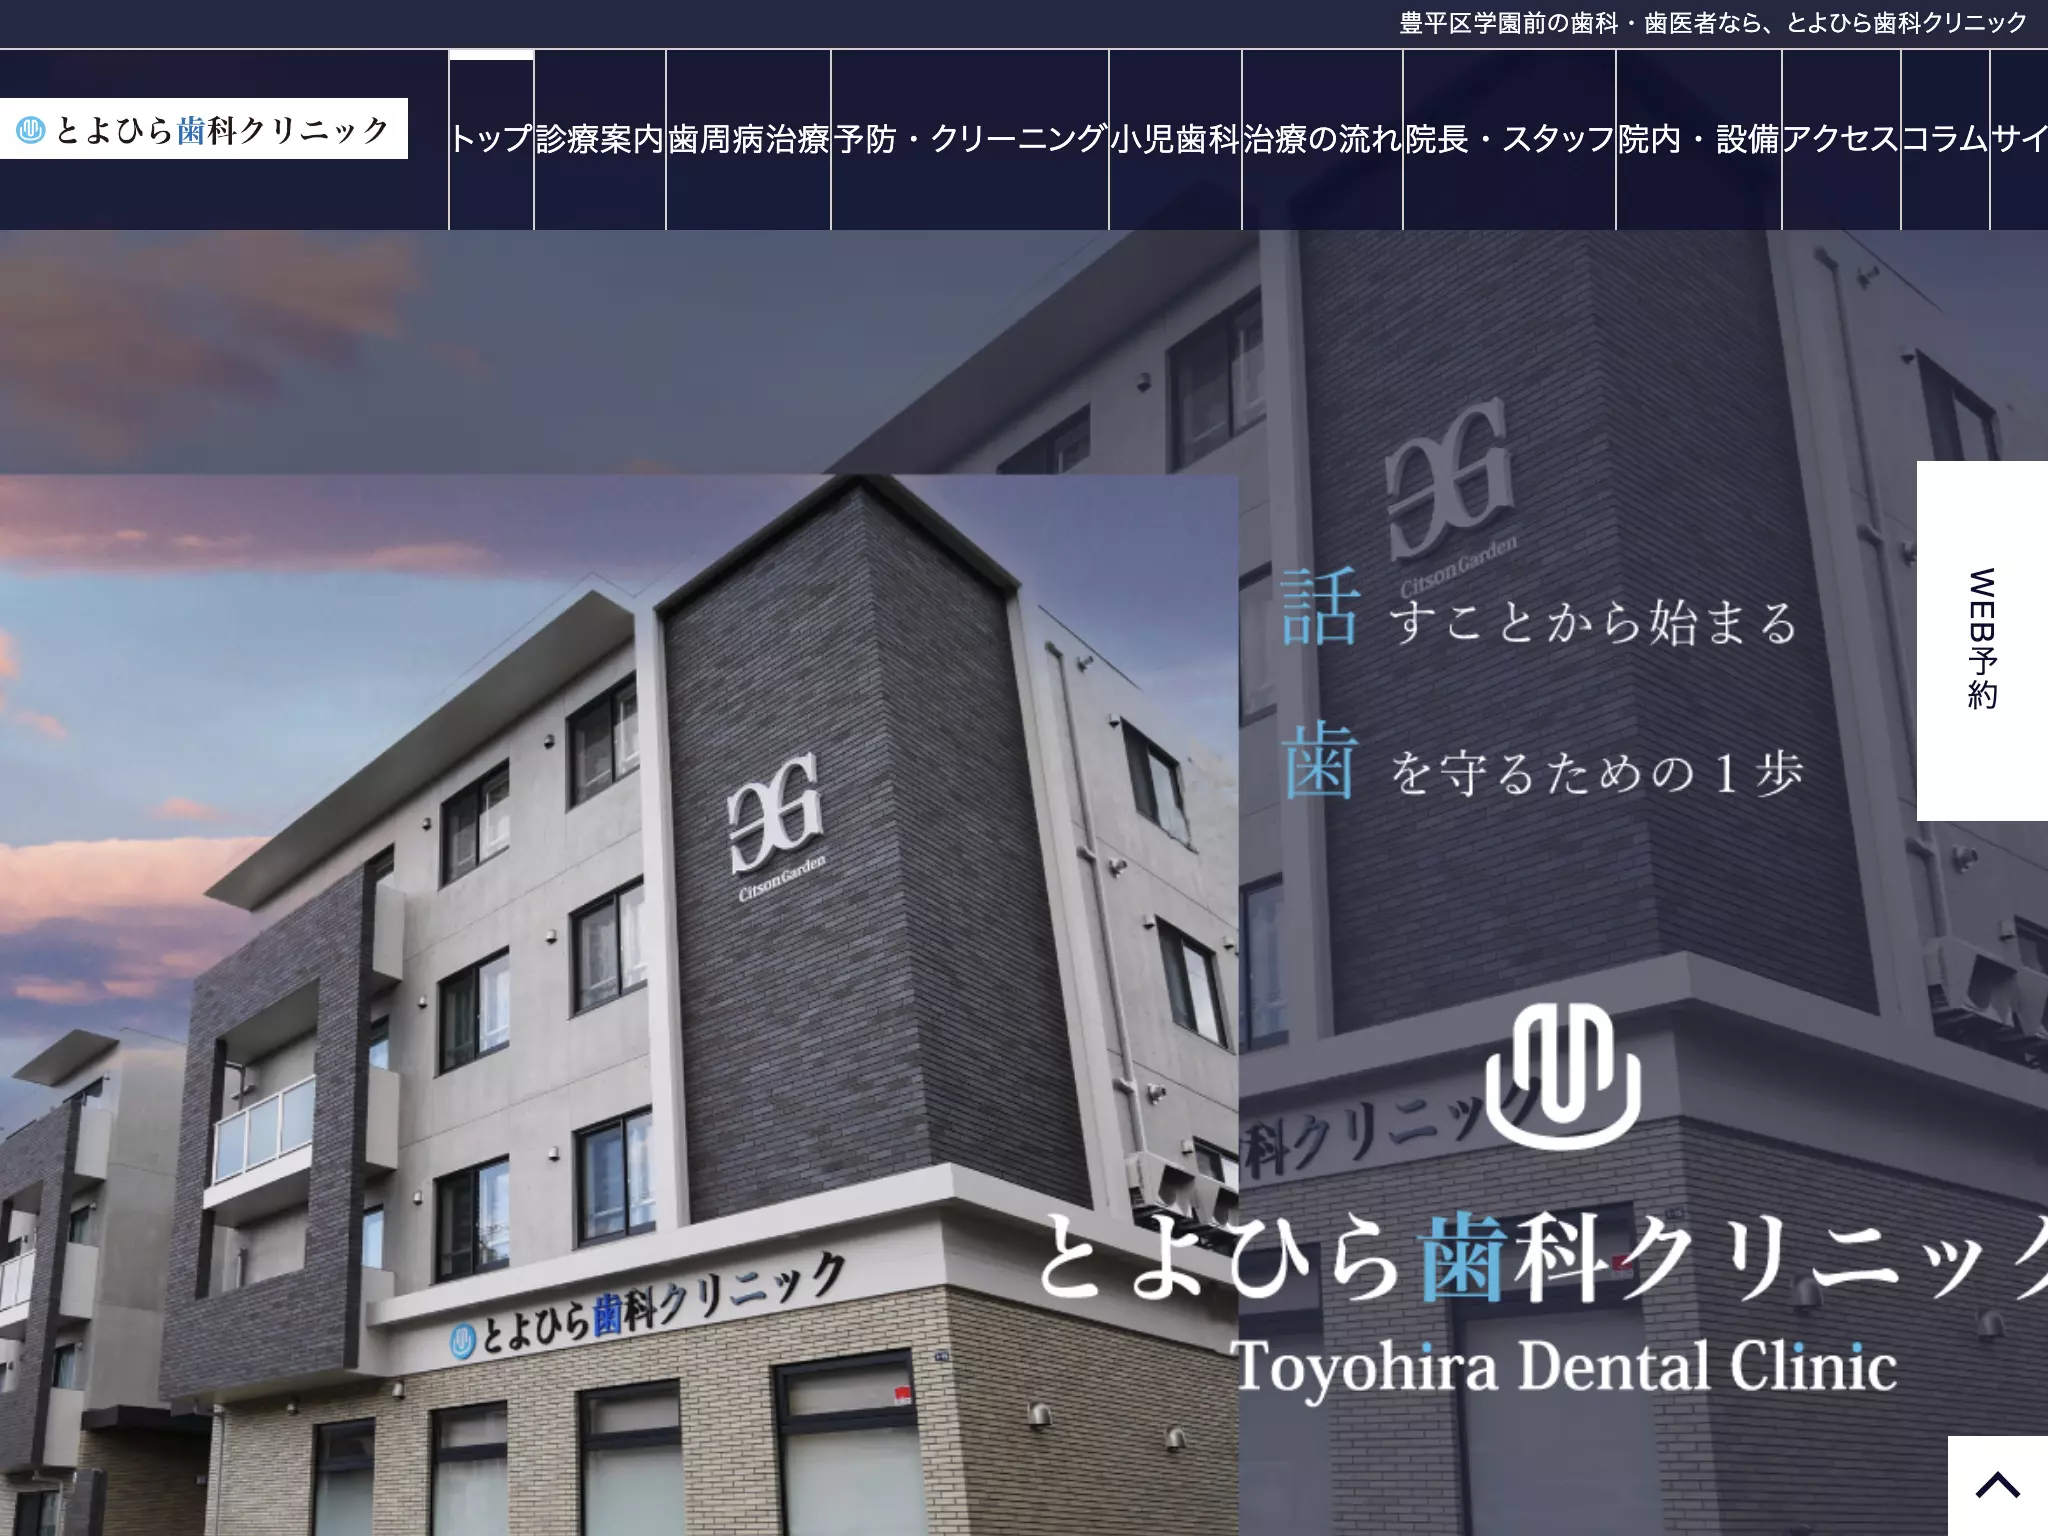
Task: Click the large clinic emblem in hero
Action: pyautogui.click(x=1563, y=1076)
